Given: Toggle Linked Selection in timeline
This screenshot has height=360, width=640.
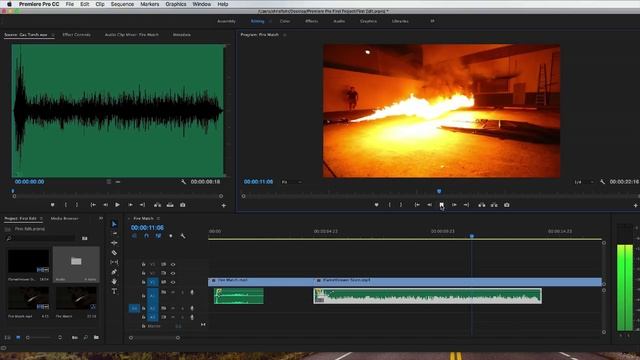Looking at the screenshot, I should click(158, 236).
